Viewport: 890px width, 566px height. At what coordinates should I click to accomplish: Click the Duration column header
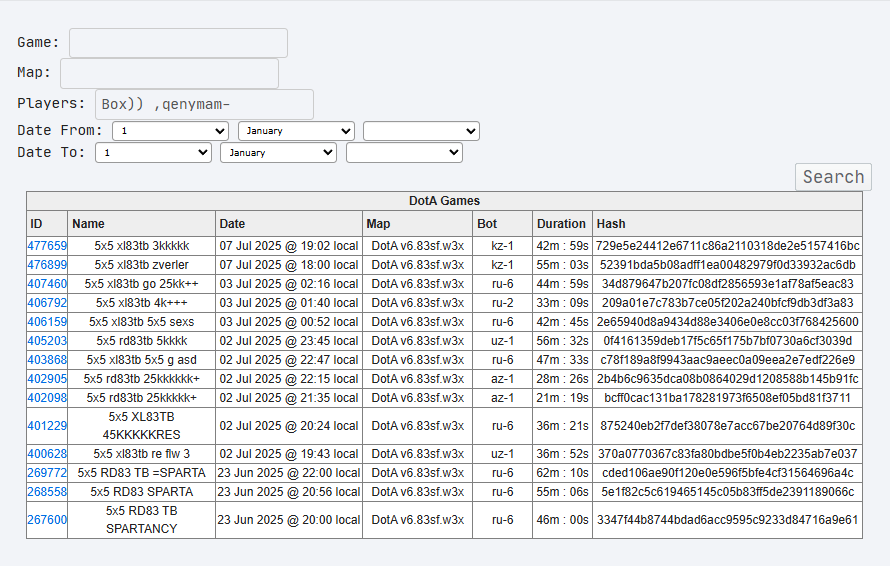[562, 224]
